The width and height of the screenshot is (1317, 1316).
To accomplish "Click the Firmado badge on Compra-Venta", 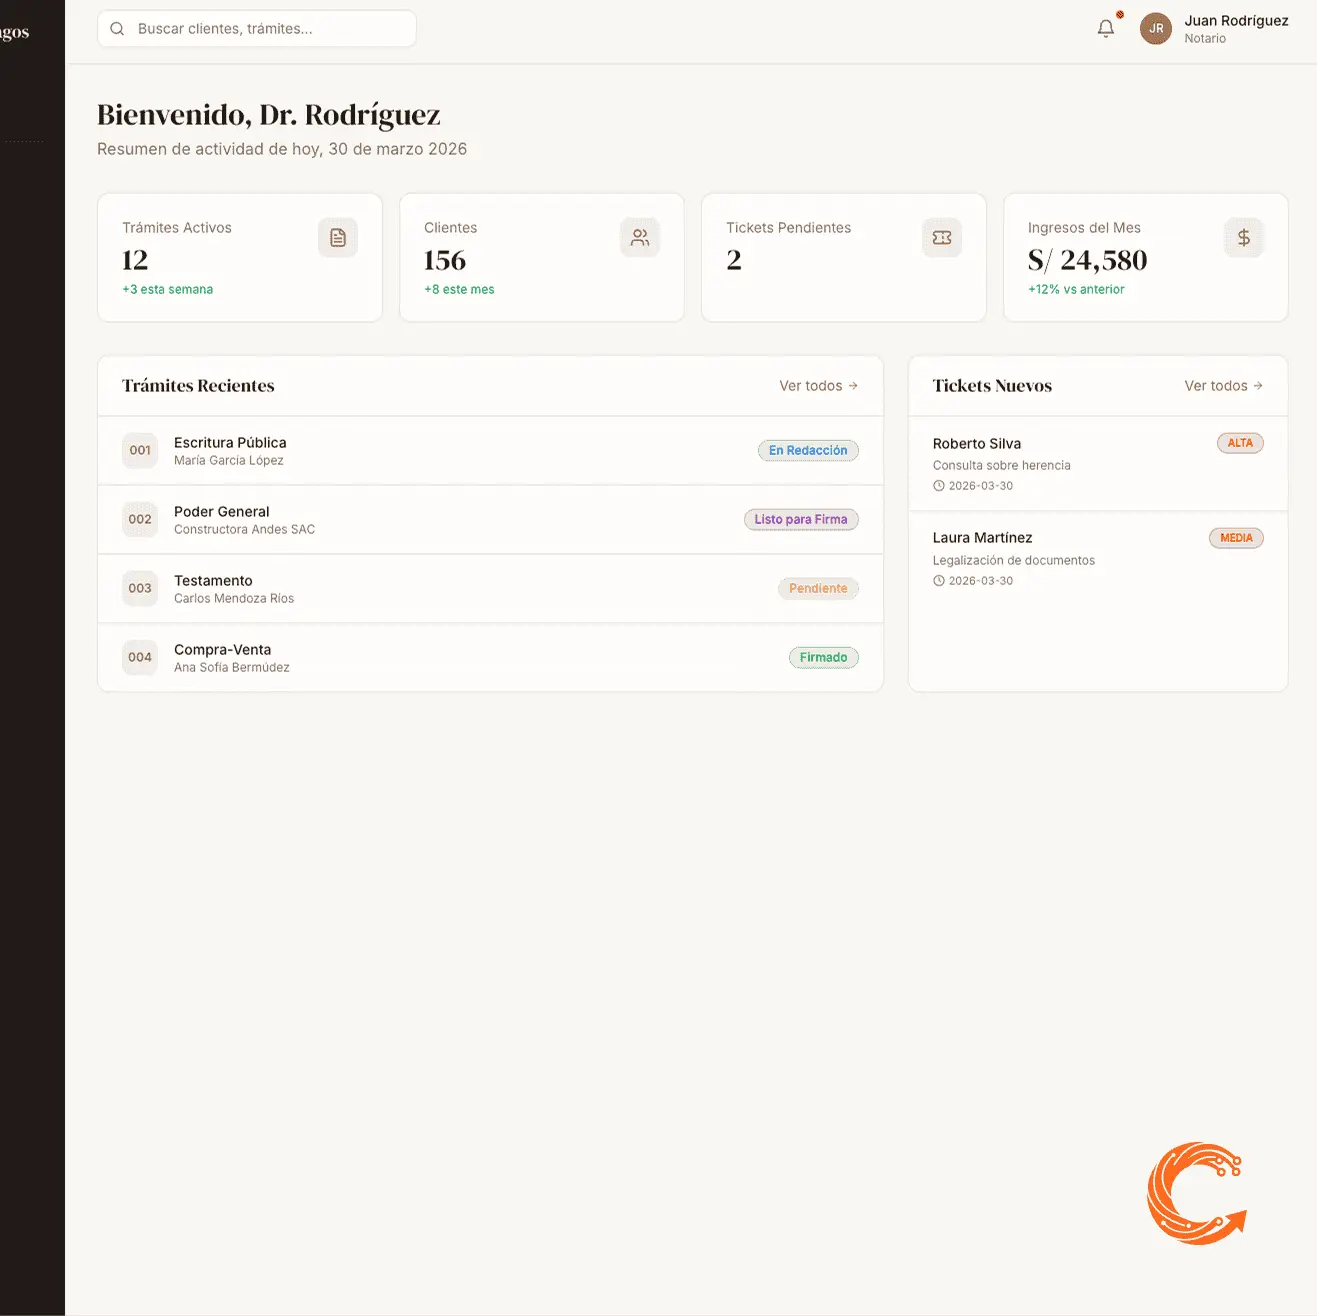I will [x=823, y=657].
